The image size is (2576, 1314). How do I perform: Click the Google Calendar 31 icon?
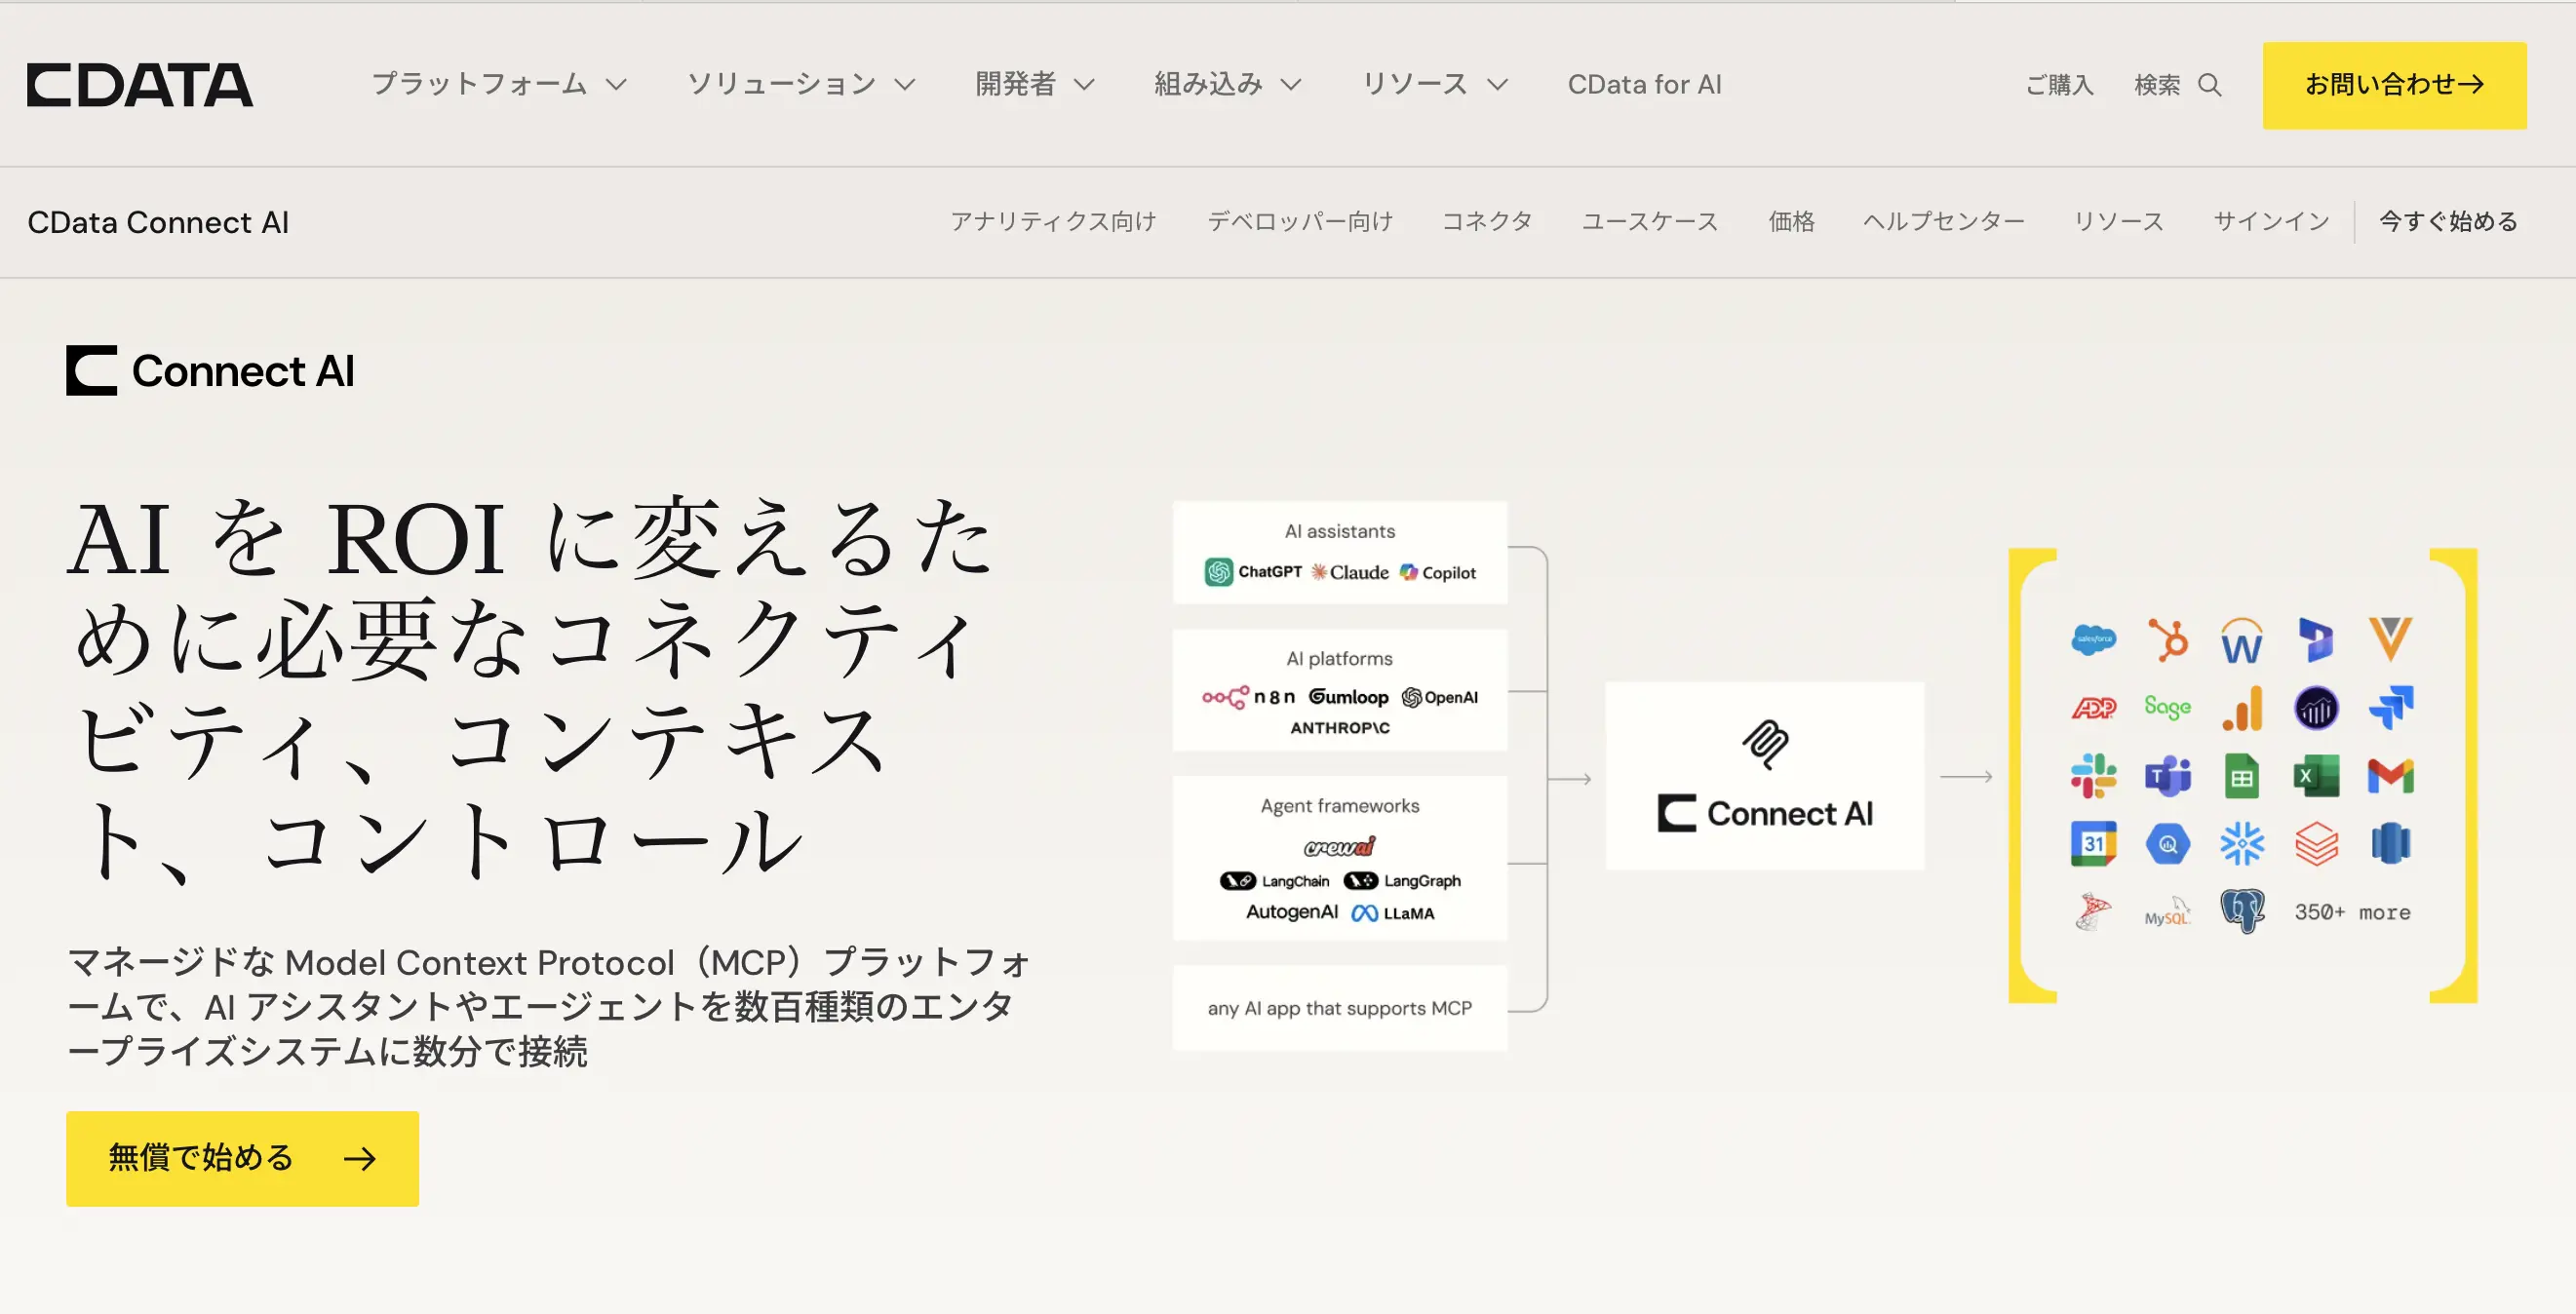(2093, 844)
